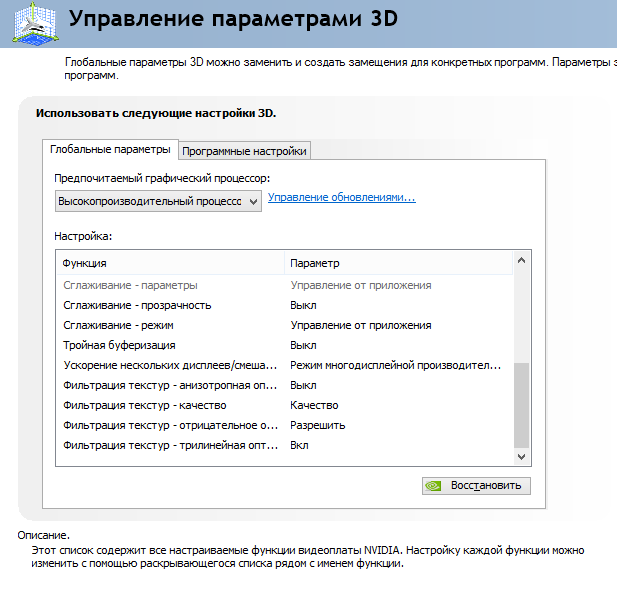Click the NVIDIA logo icon on Восстановить button

coord(433,486)
